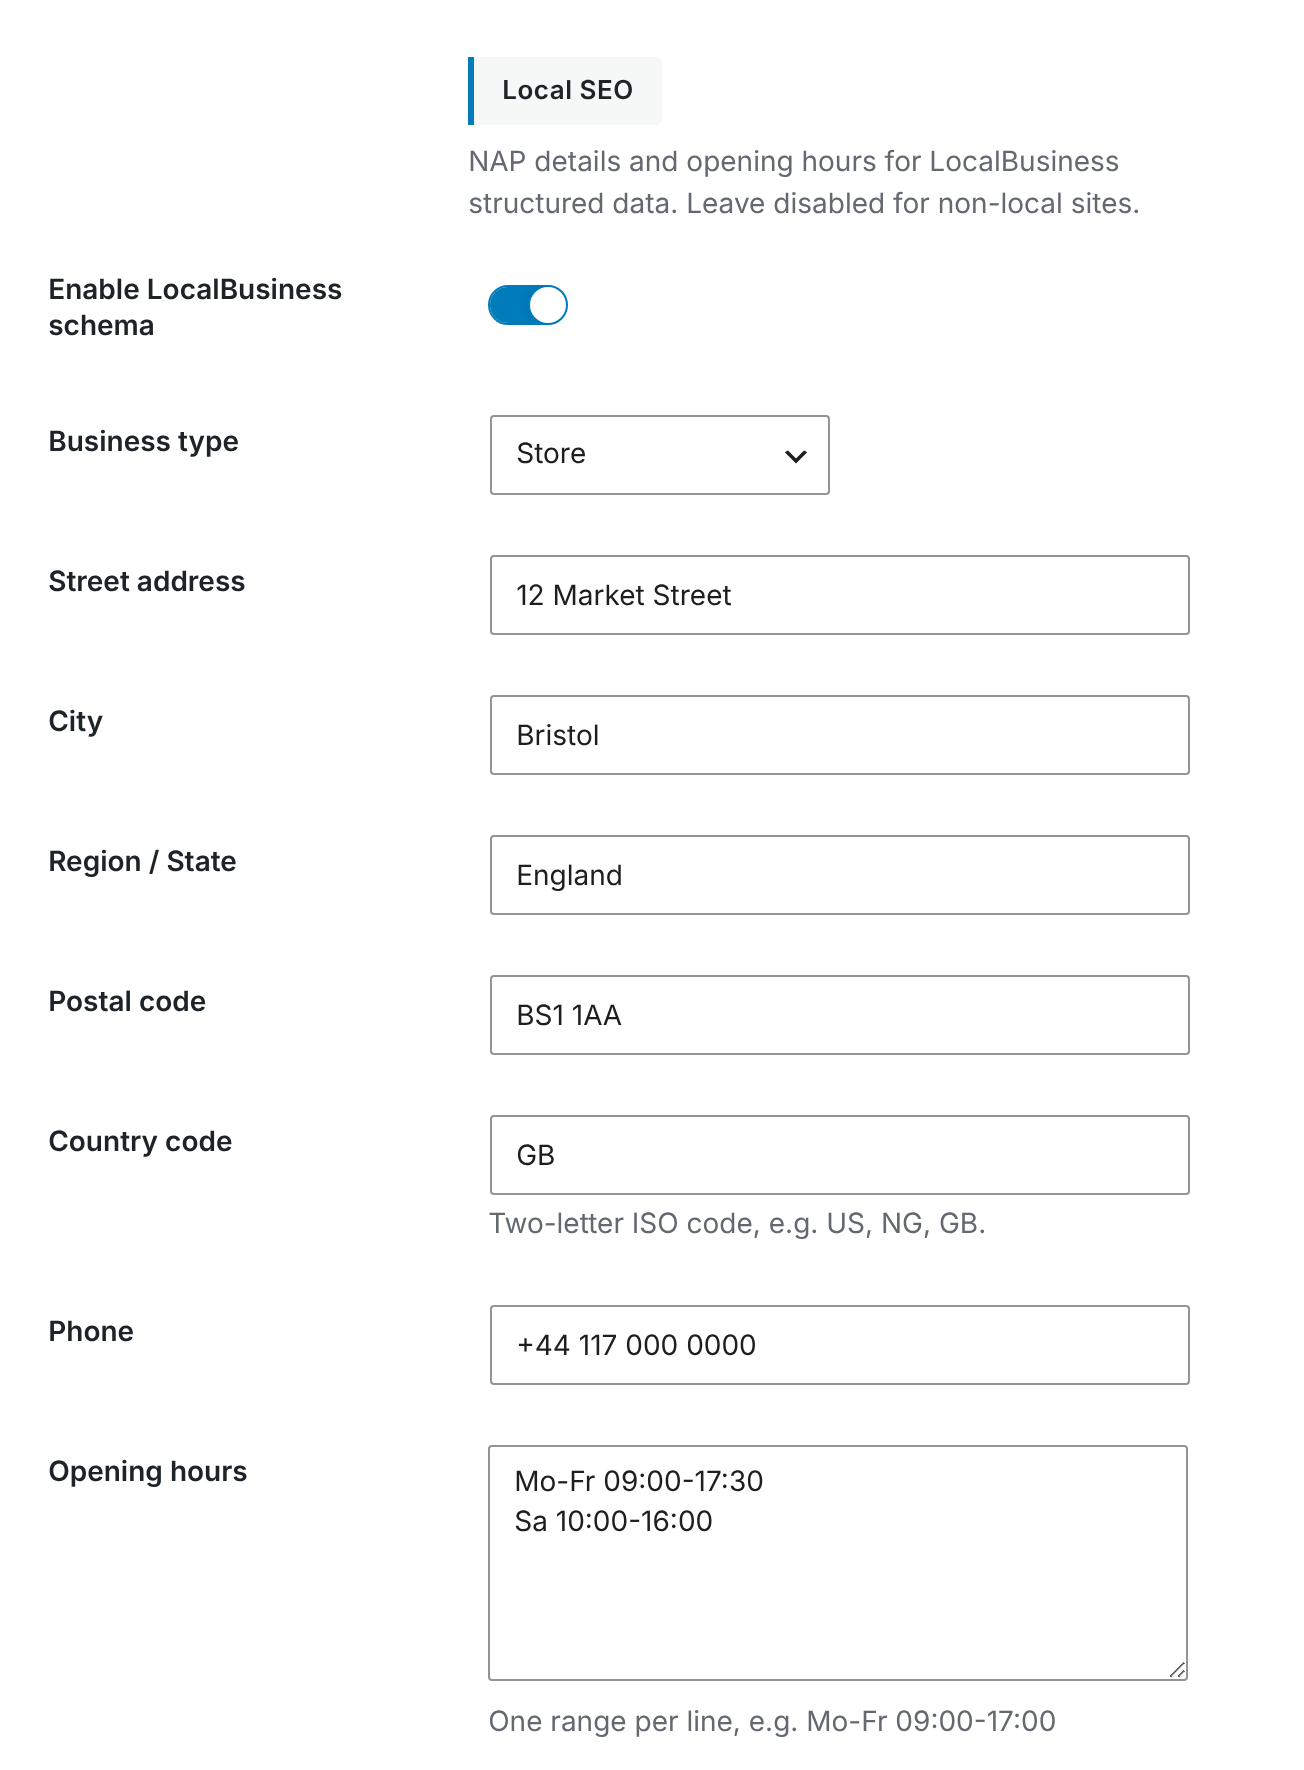Click the 'Opening hours' label
This screenshot has width=1304, height=1770.
148,1471
